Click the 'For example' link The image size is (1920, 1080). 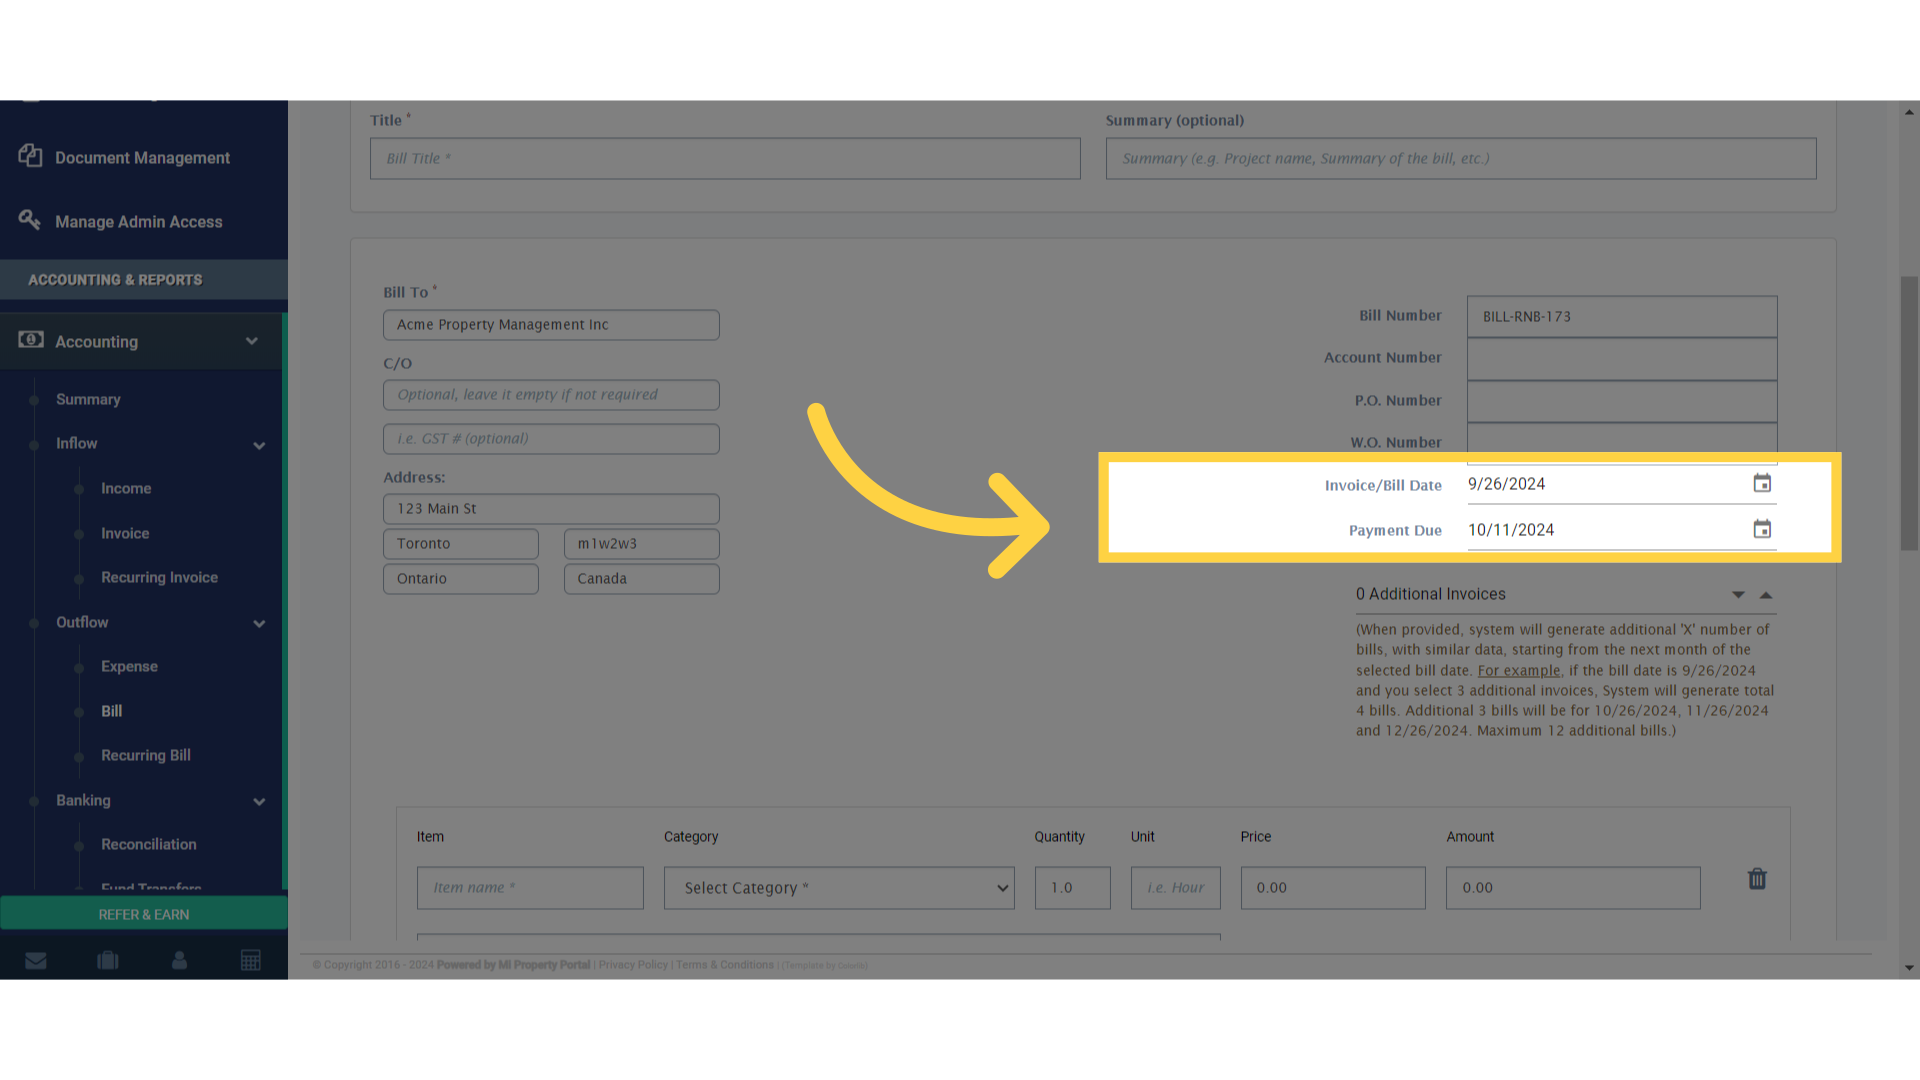(x=1519, y=670)
